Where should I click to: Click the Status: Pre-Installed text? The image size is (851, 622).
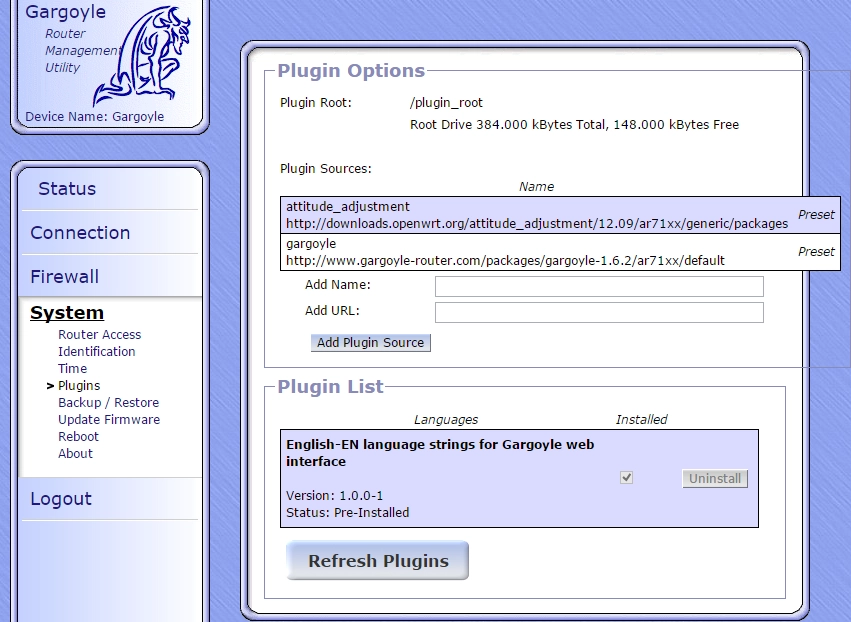coord(347,513)
